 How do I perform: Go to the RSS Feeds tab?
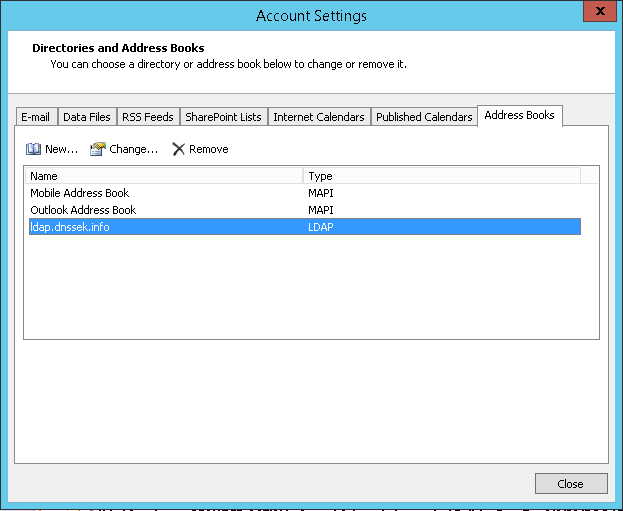point(147,117)
